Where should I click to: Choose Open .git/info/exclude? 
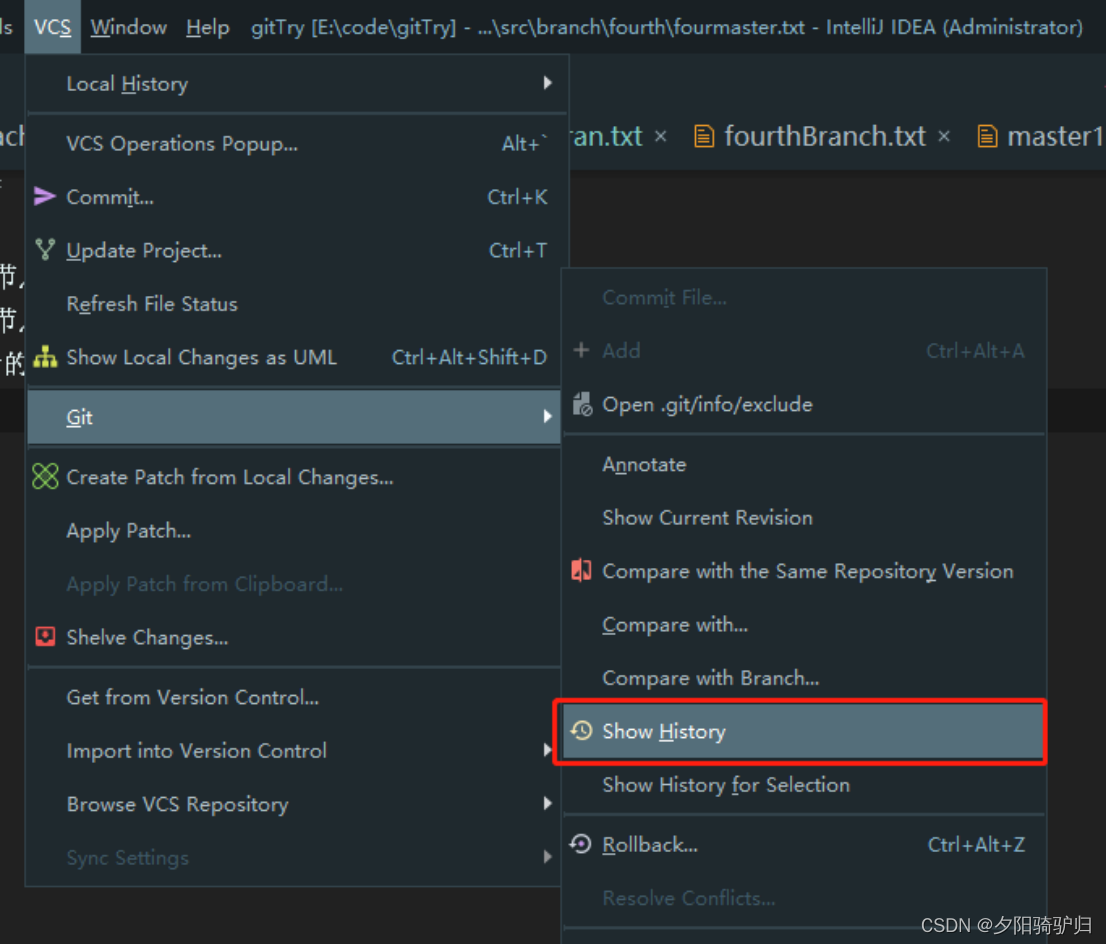pos(804,404)
